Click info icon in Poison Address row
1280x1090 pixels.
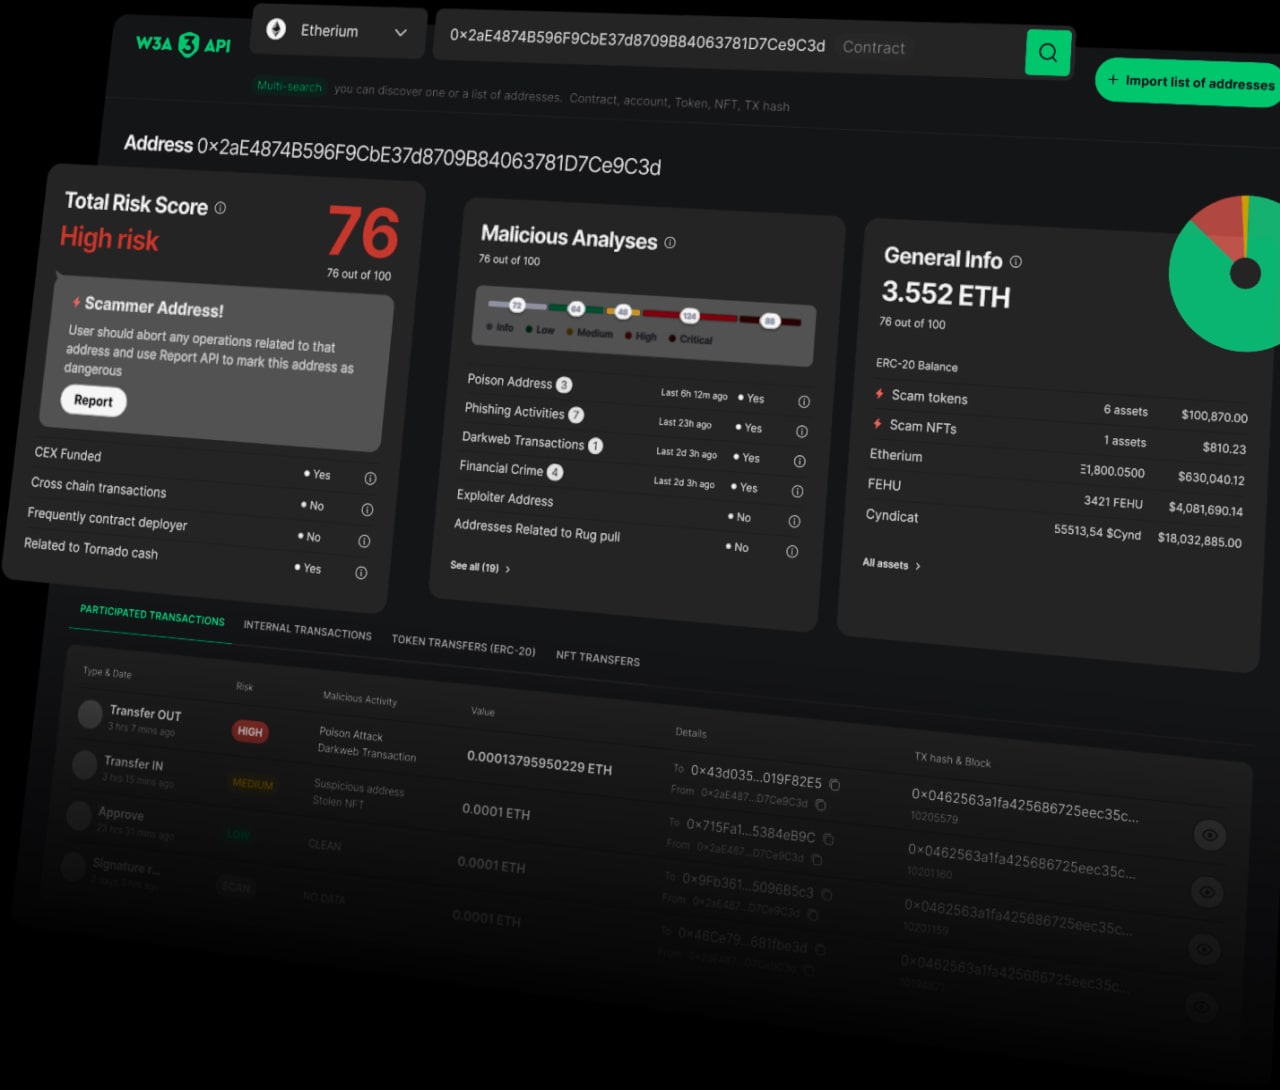pos(804,401)
